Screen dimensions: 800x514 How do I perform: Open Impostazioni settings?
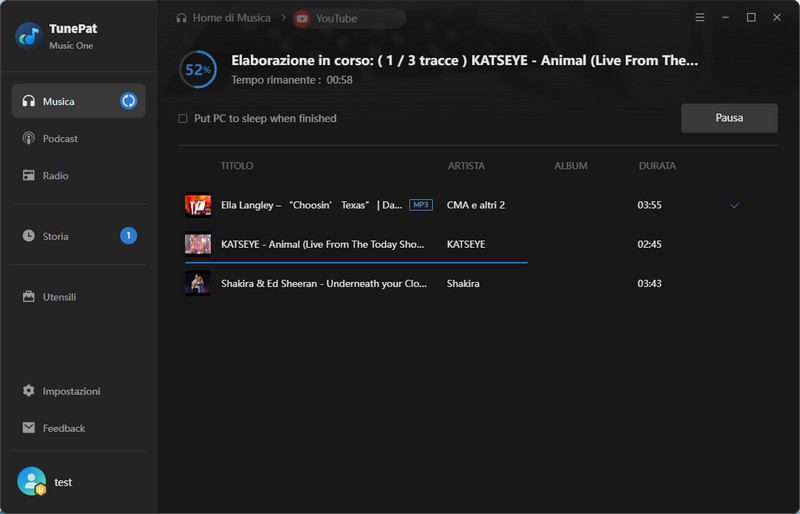coord(79,391)
